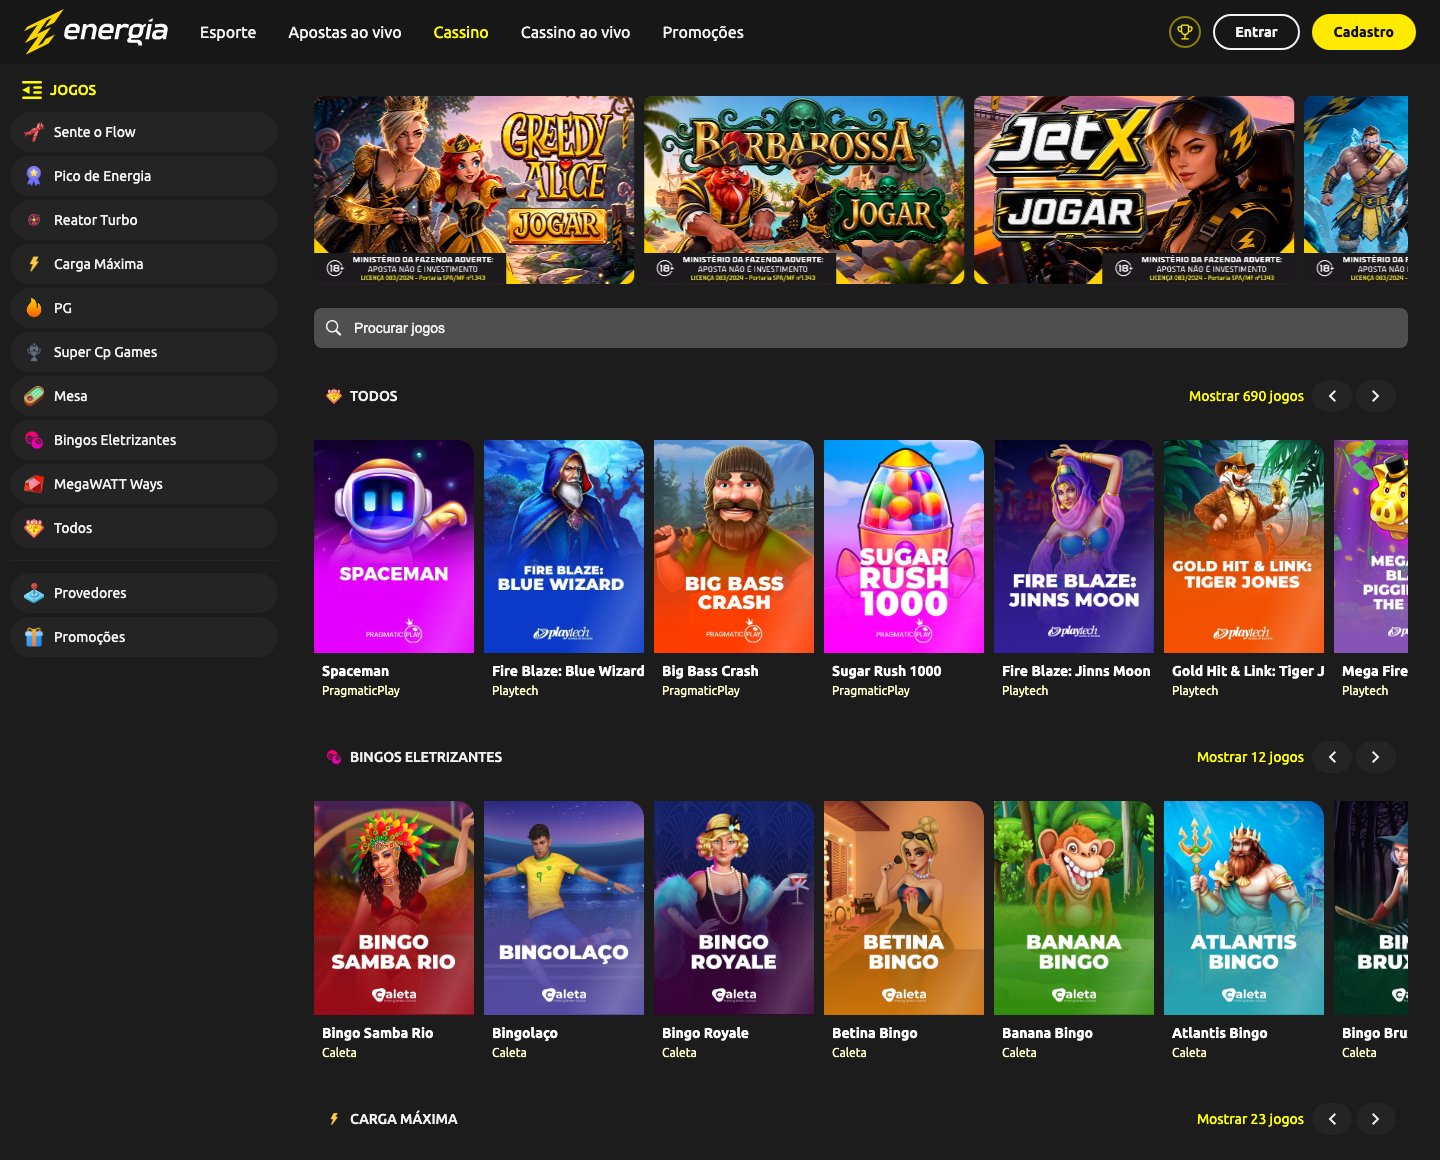Launch the Spaceman game tile
Viewport: 1440px width, 1160px height.
click(394, 547)
